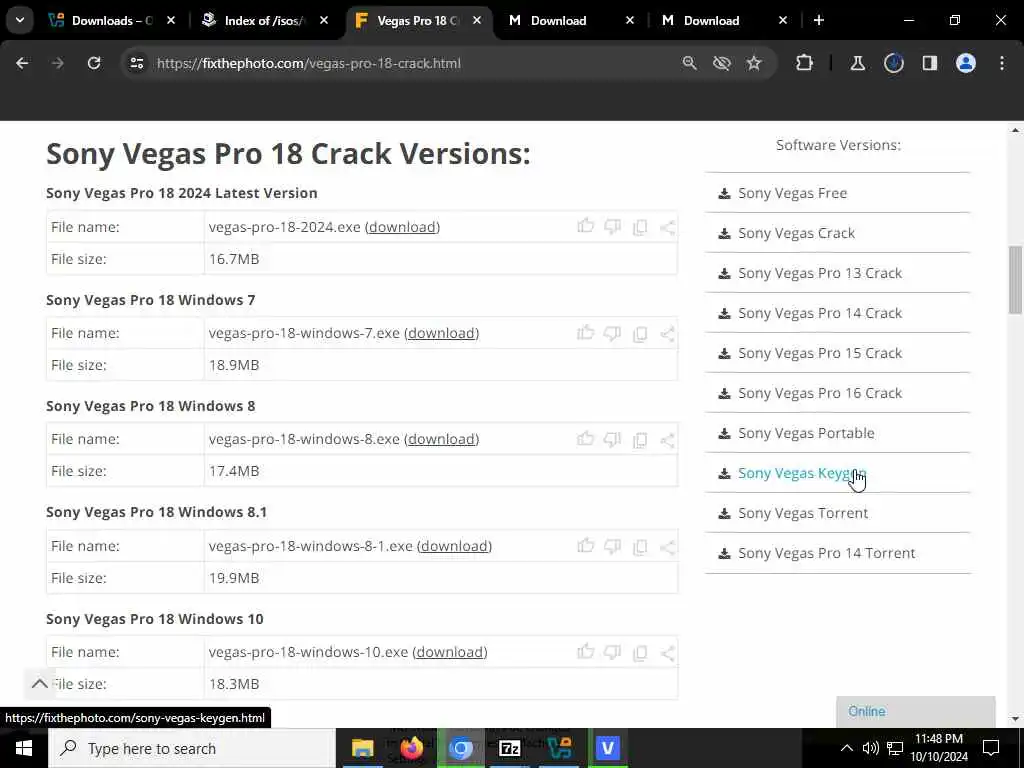View site information icon in address bar
The height and width of the screenshot is (768, 1024).
(x=136, y=63)
